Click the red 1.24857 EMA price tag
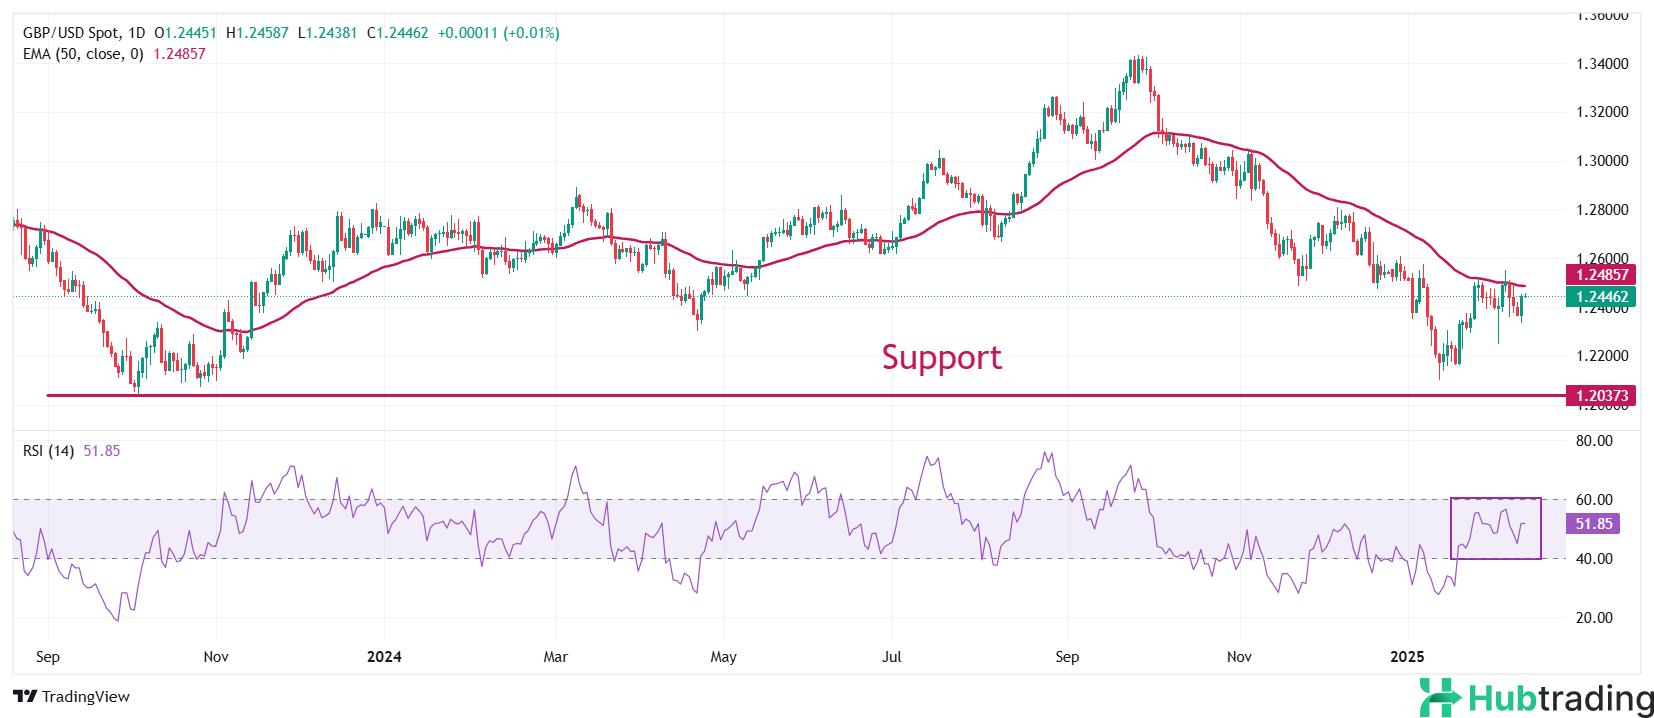Image resolution: width=1654 pixels, height=718 pixels. tap(1602, 275)
